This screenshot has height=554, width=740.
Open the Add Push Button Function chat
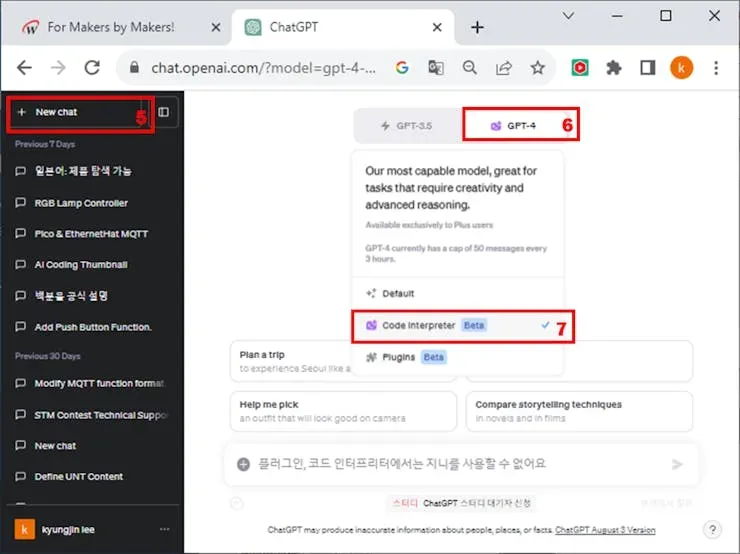pyautogui.click(x=92, y=327)
